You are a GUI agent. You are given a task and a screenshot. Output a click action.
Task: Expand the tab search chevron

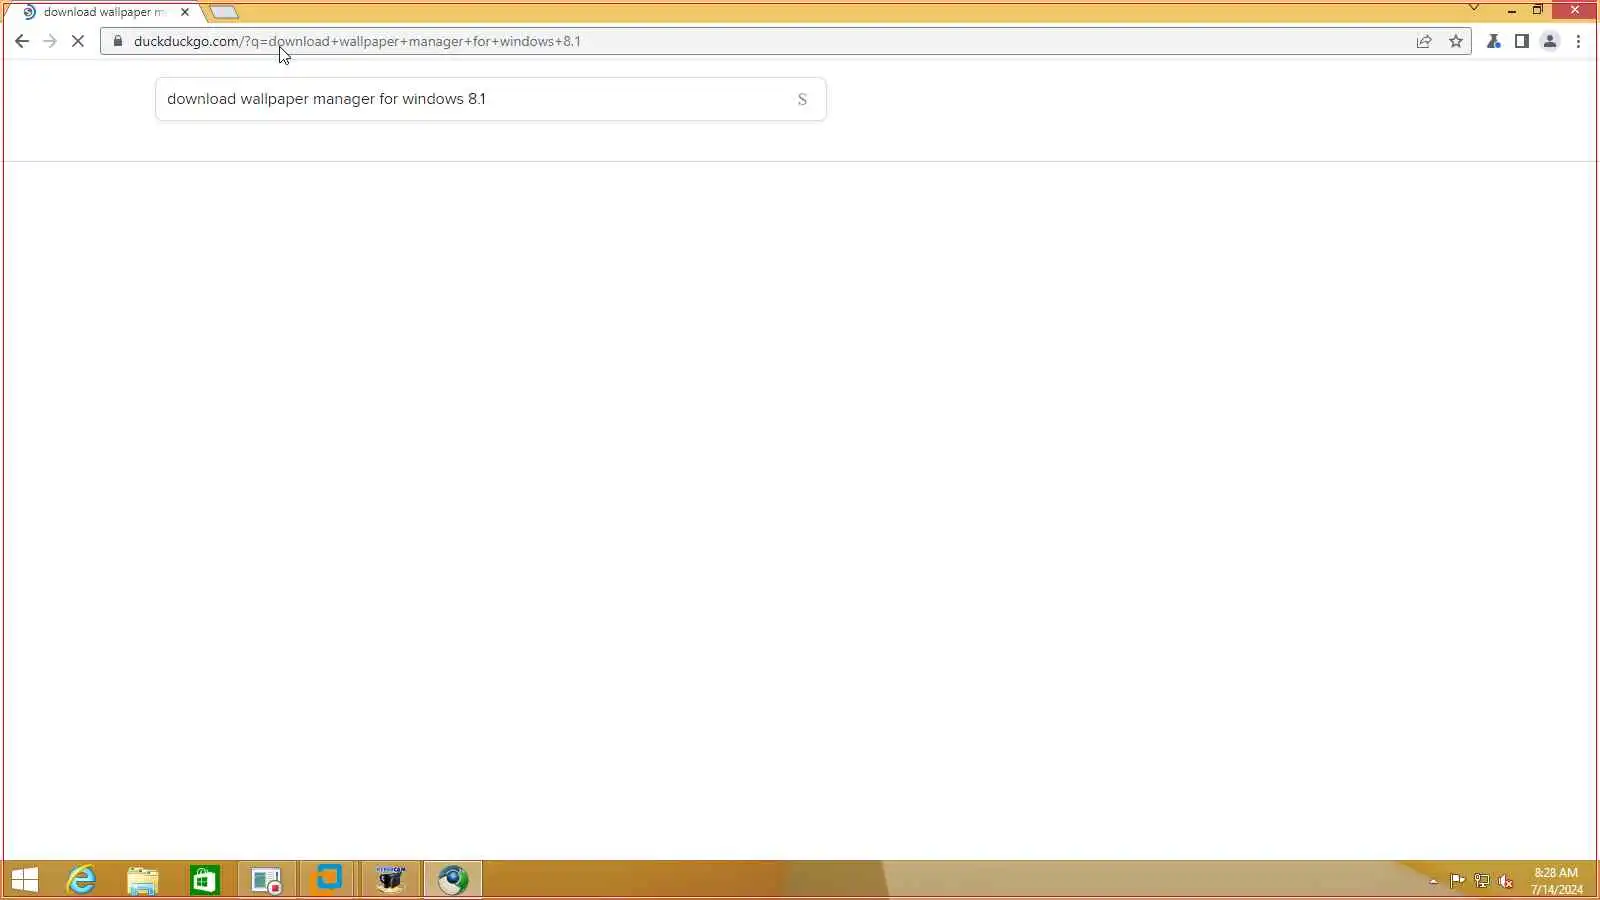point(1473,8)
